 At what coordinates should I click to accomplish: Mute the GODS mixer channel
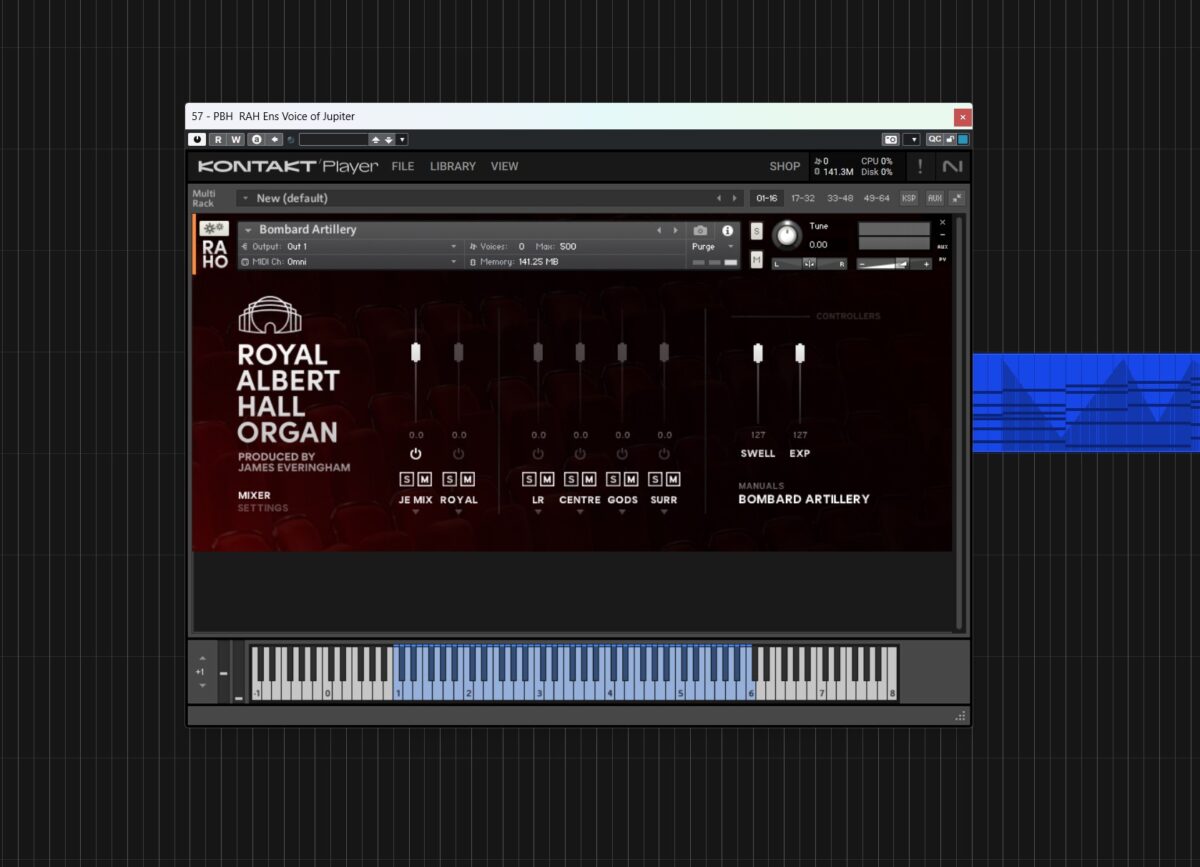[629, 479]
